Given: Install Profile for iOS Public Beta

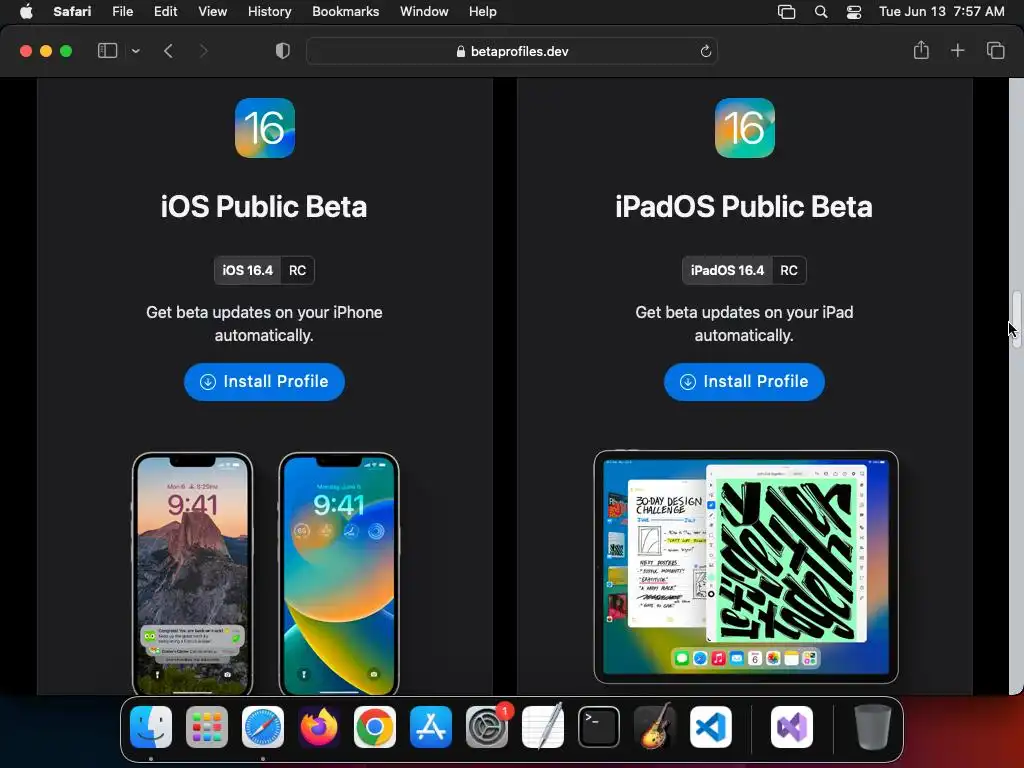Looking at the screenshot, I should click(264, 382).
